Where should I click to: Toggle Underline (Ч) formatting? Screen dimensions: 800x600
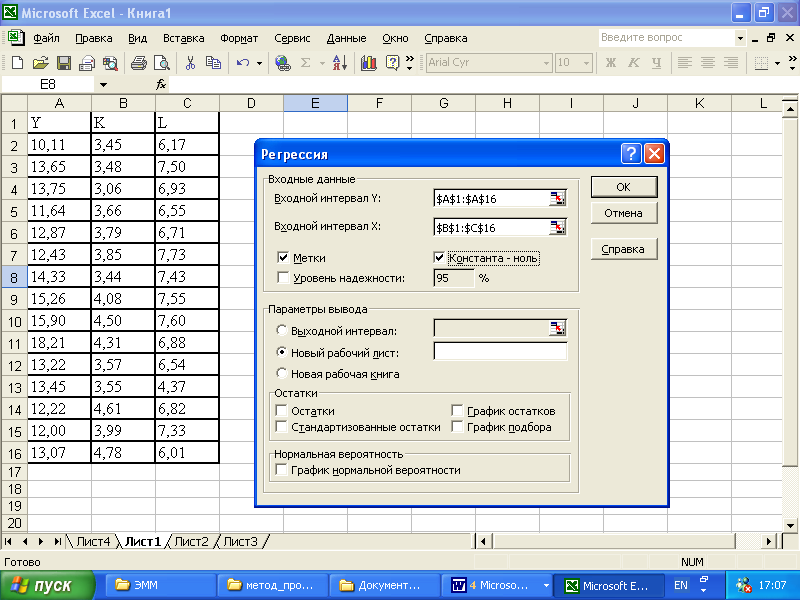point(657,63)
